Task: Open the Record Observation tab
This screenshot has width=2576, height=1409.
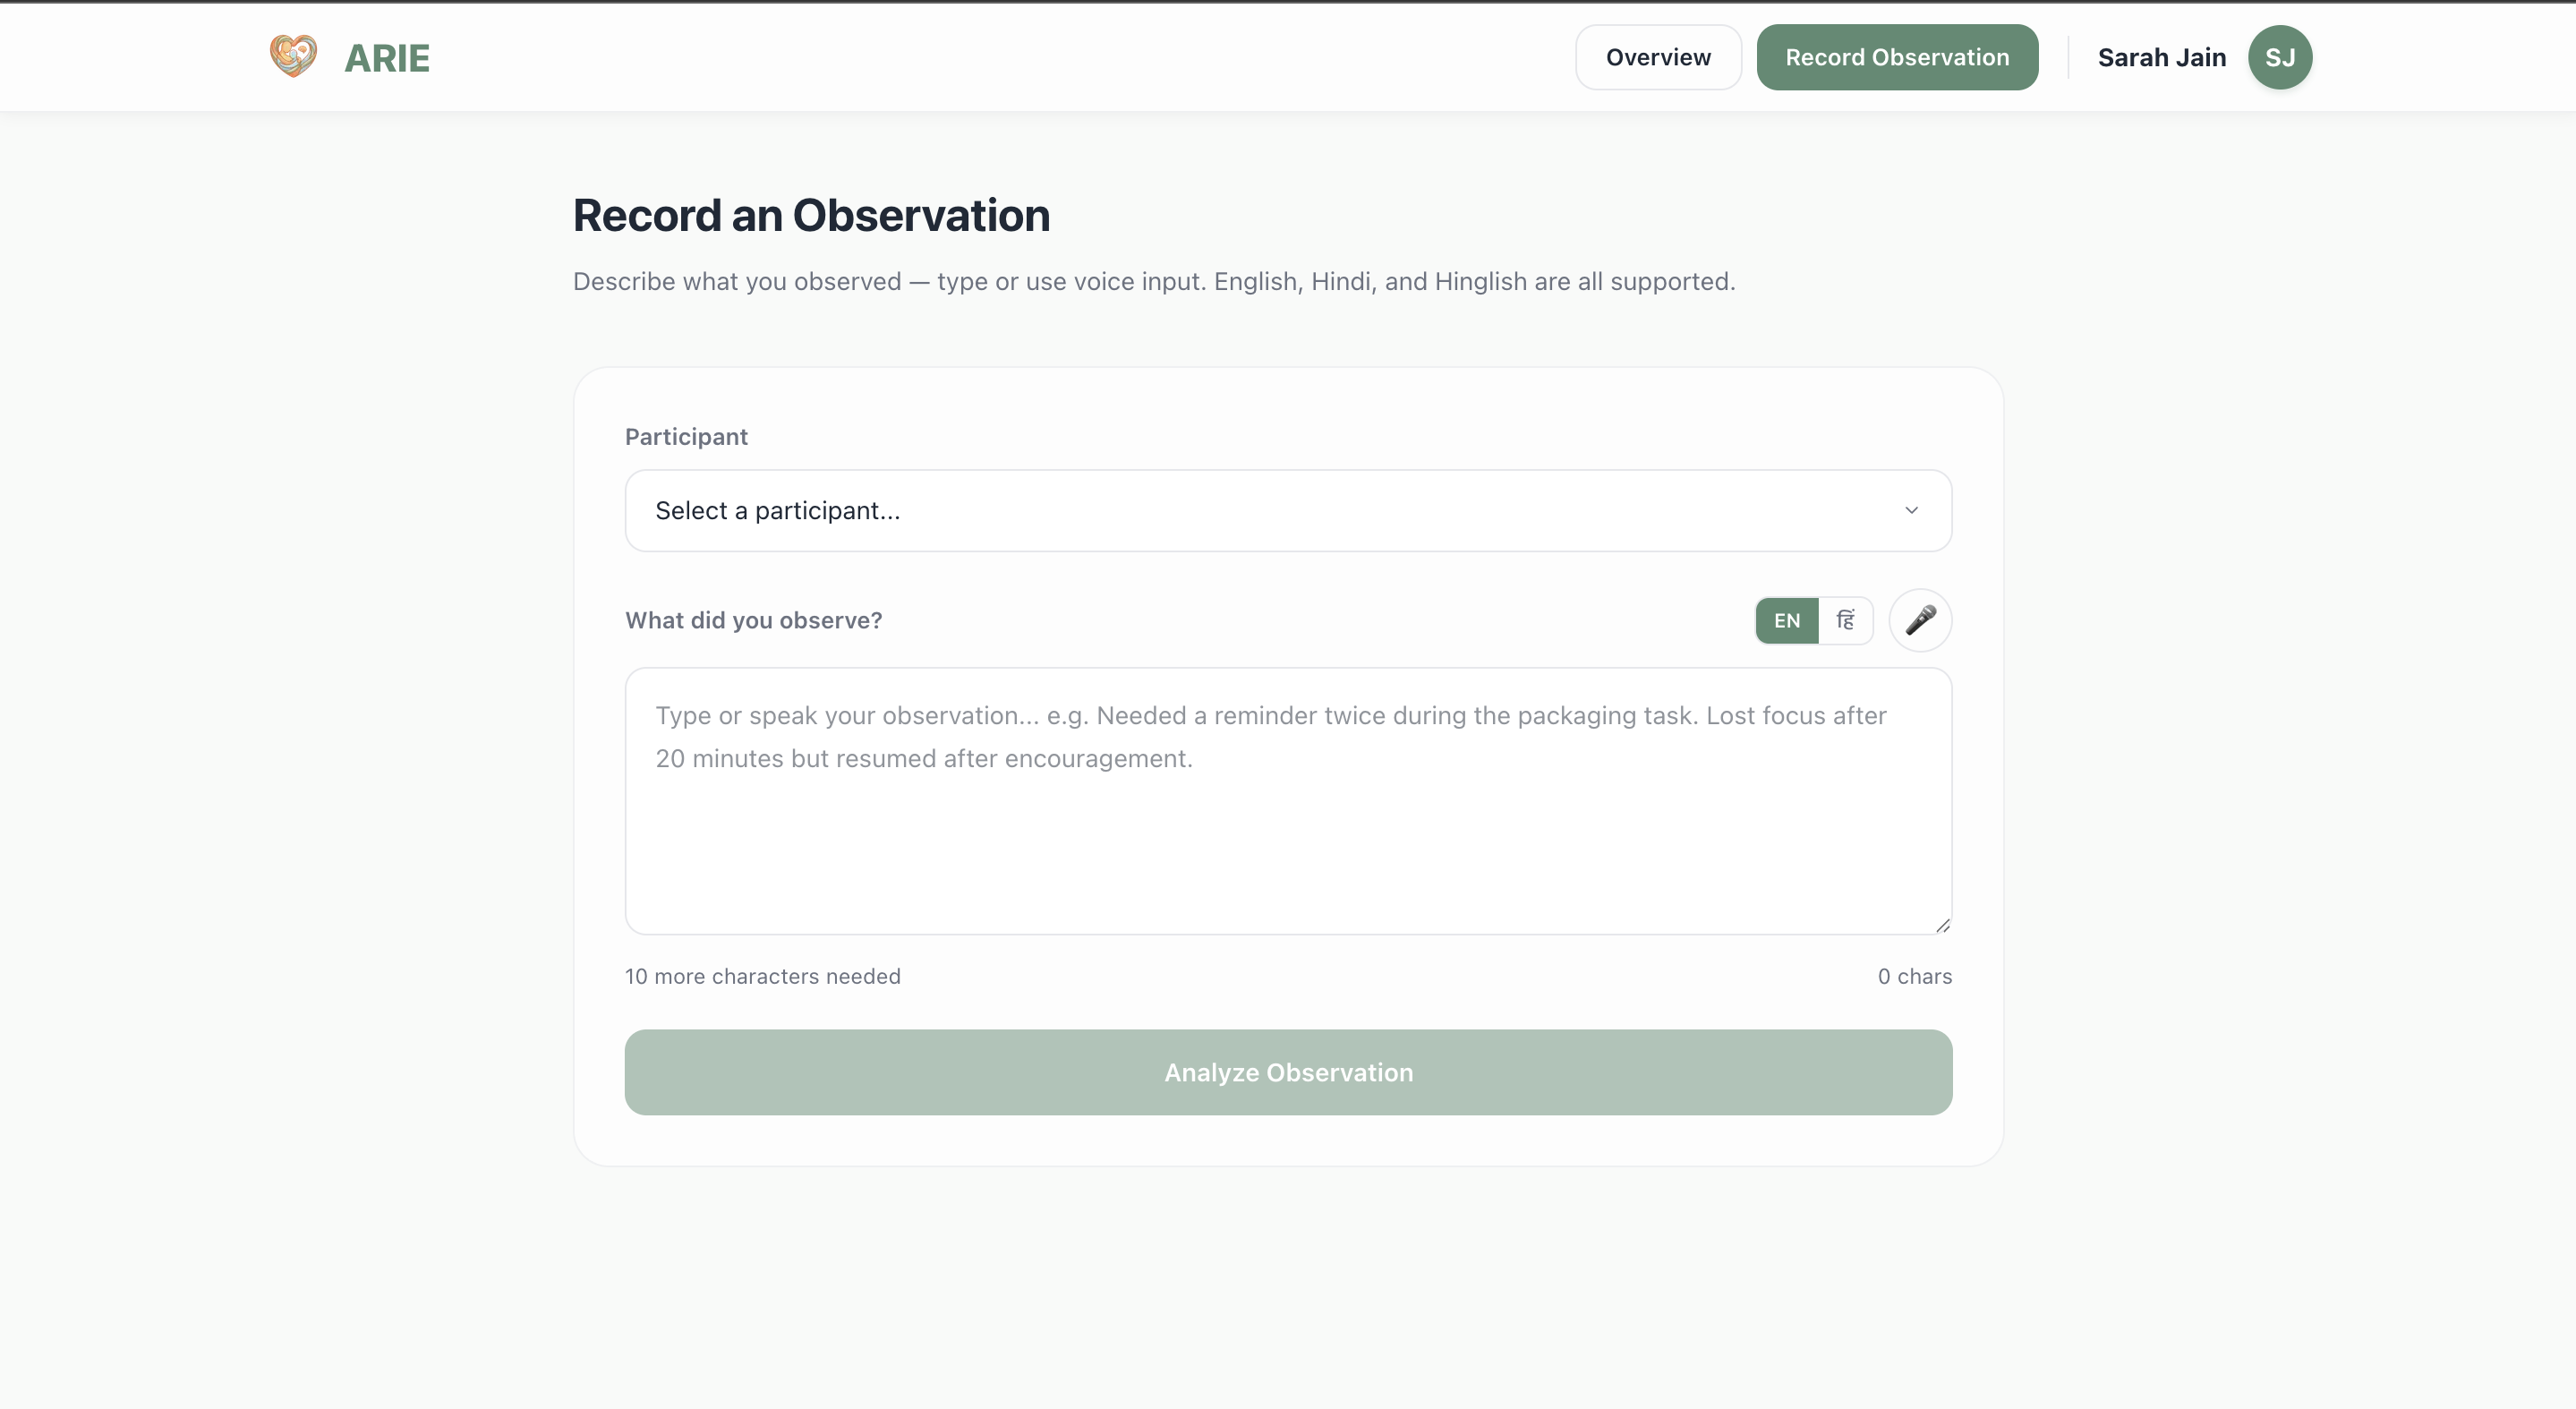Action: 1896,57
